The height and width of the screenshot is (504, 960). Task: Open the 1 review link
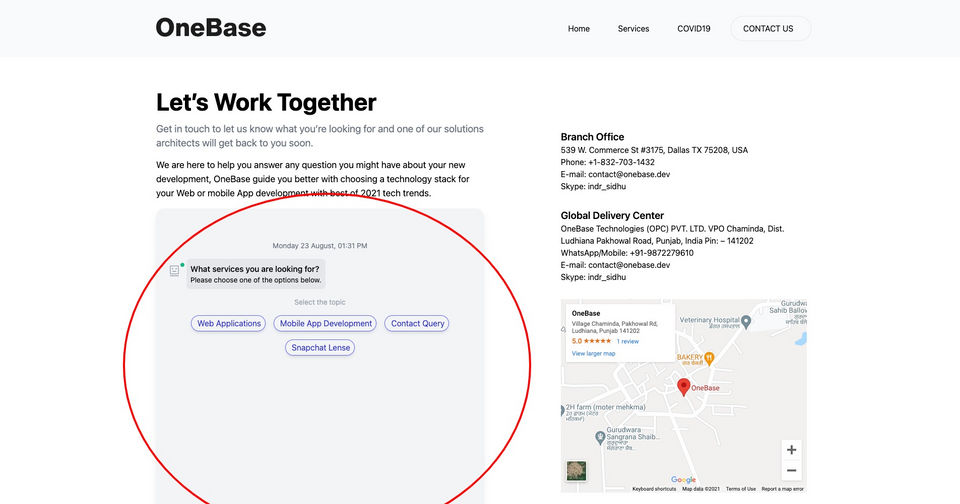[628, 341]
